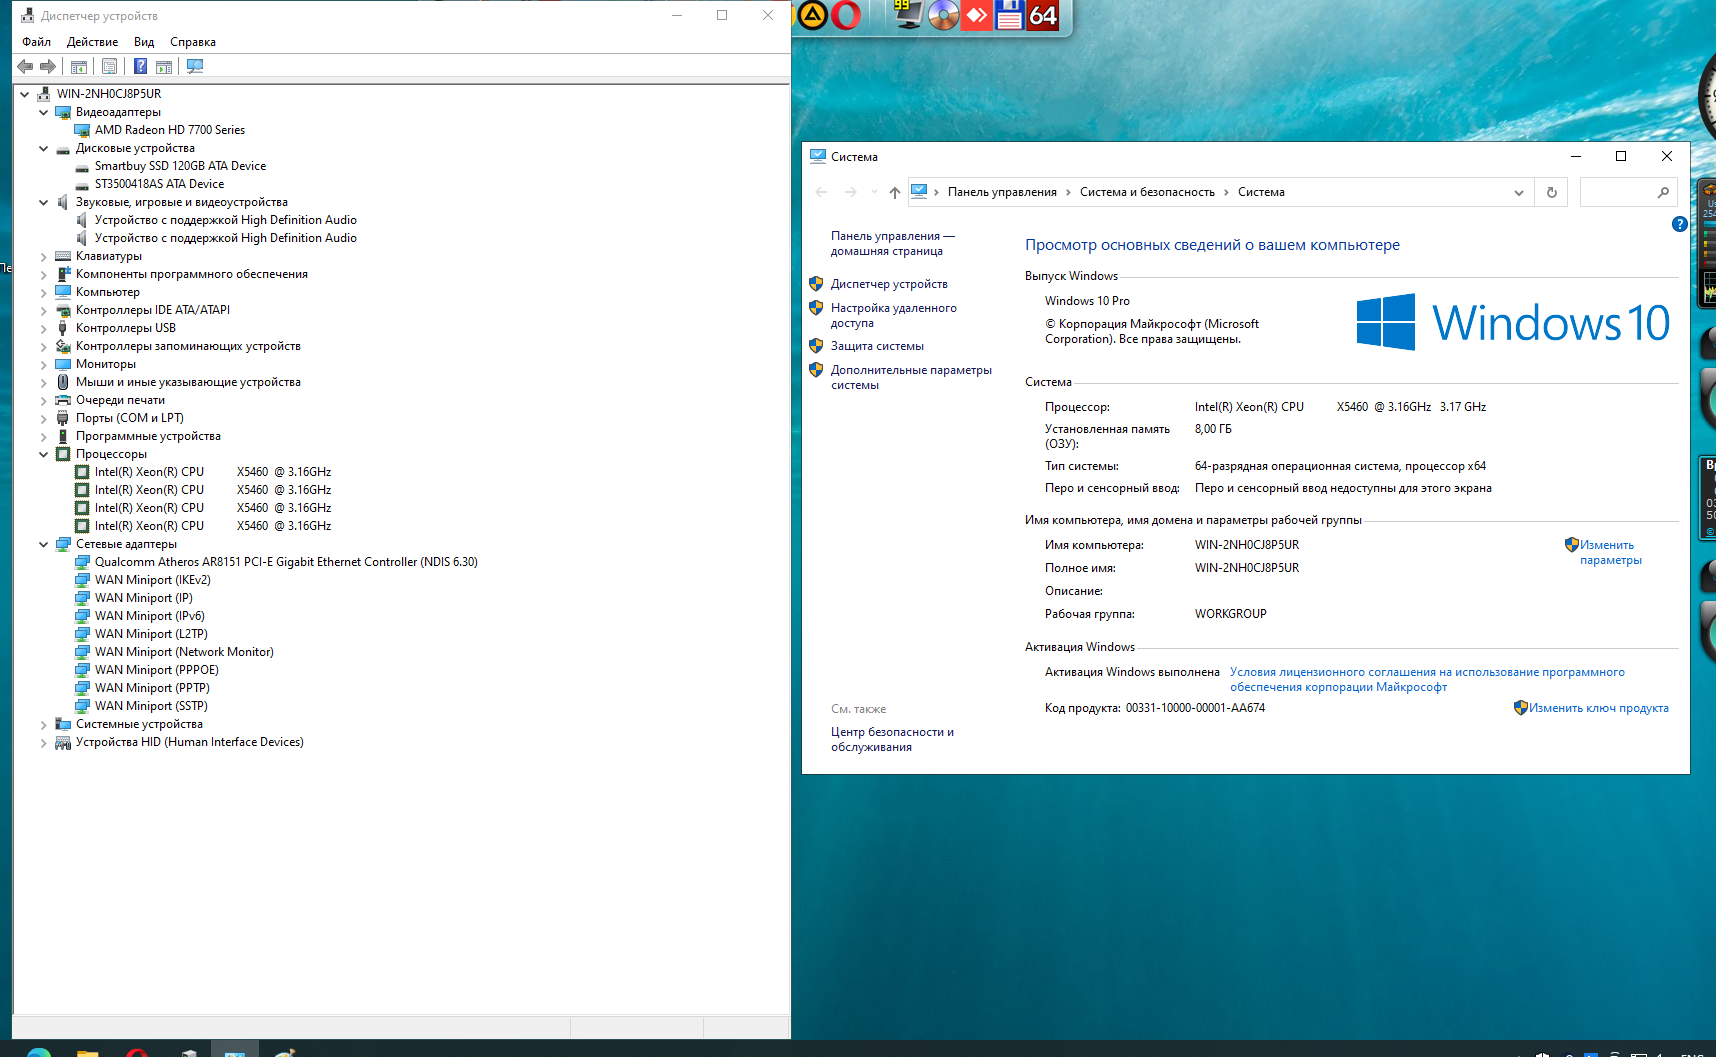
Task: Open the Вид menu
Action: click(144, 42)
